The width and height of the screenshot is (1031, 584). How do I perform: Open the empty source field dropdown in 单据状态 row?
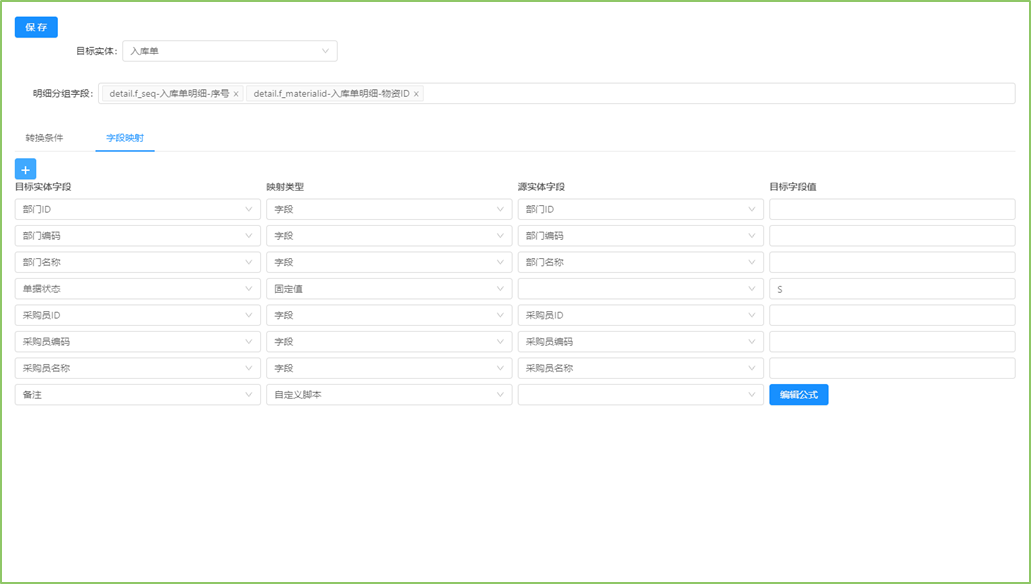(640, 289)
